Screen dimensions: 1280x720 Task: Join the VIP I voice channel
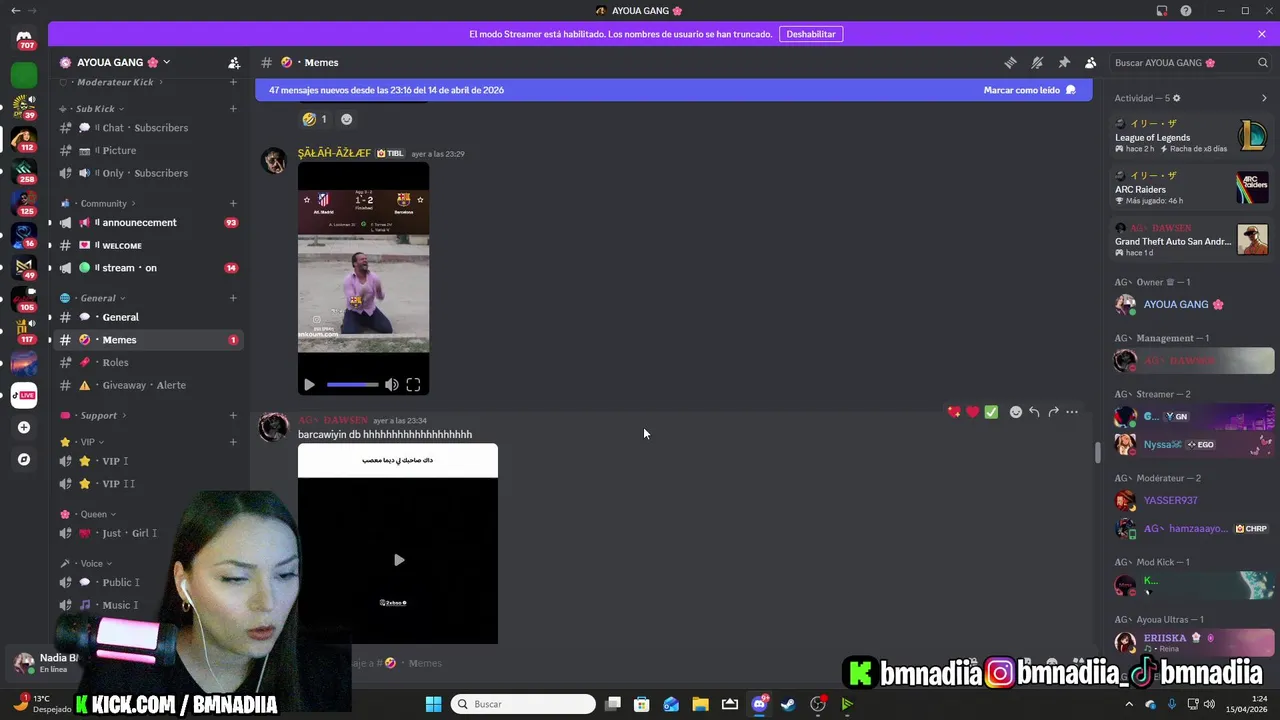pos(148,461)
